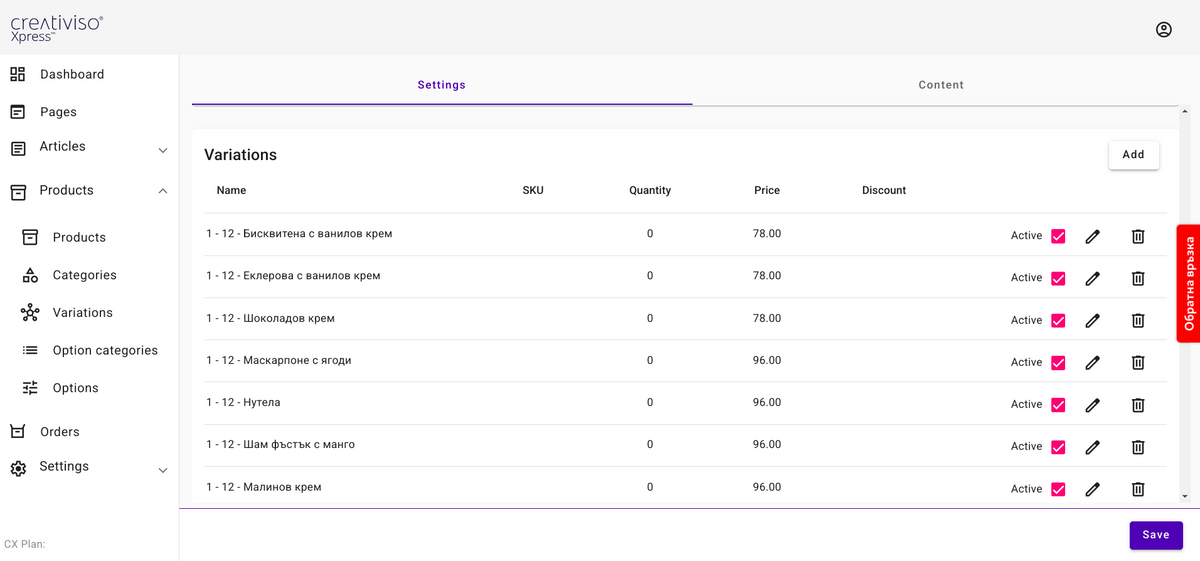Click the Discount column header

click(x=884, y=190)
